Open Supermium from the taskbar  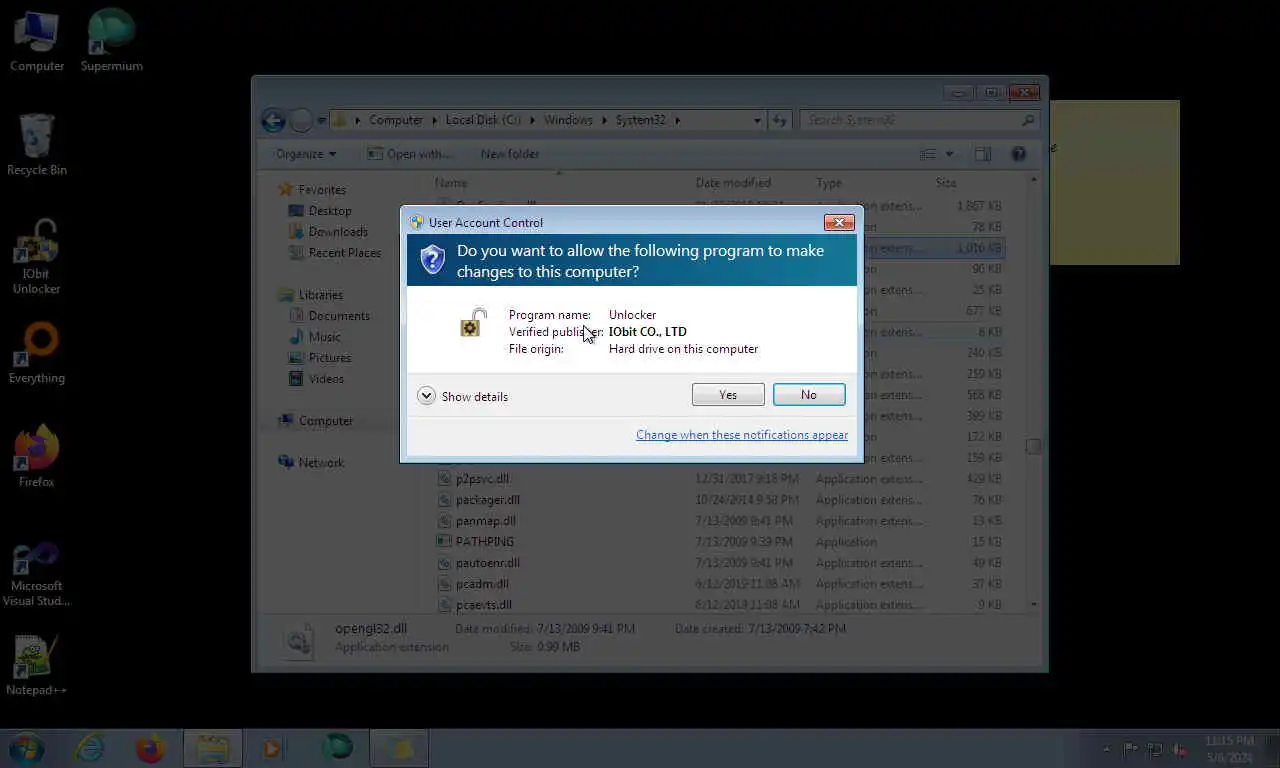337,748
